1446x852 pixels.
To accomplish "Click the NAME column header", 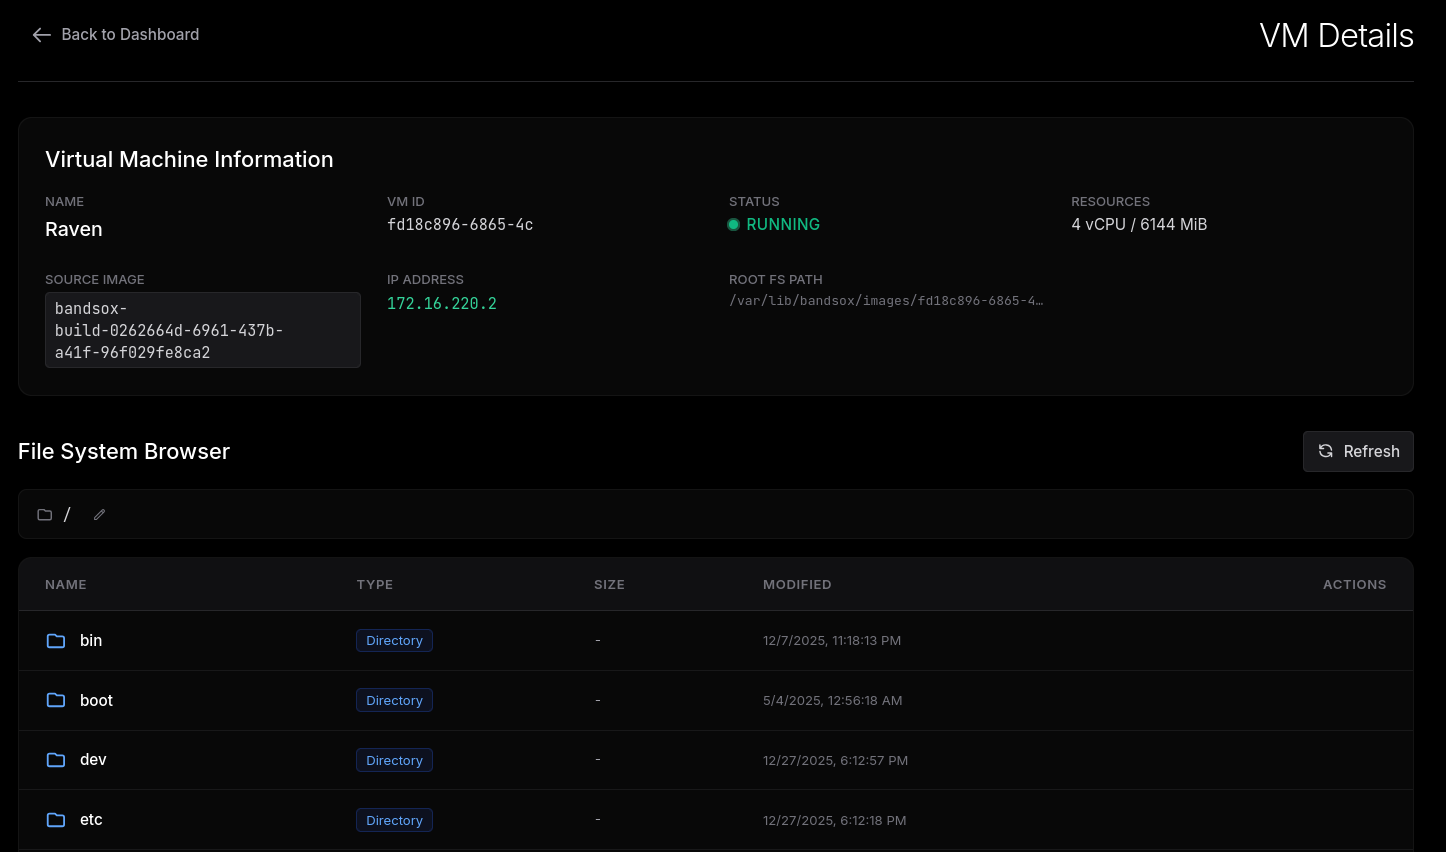I will click(66, 585).
